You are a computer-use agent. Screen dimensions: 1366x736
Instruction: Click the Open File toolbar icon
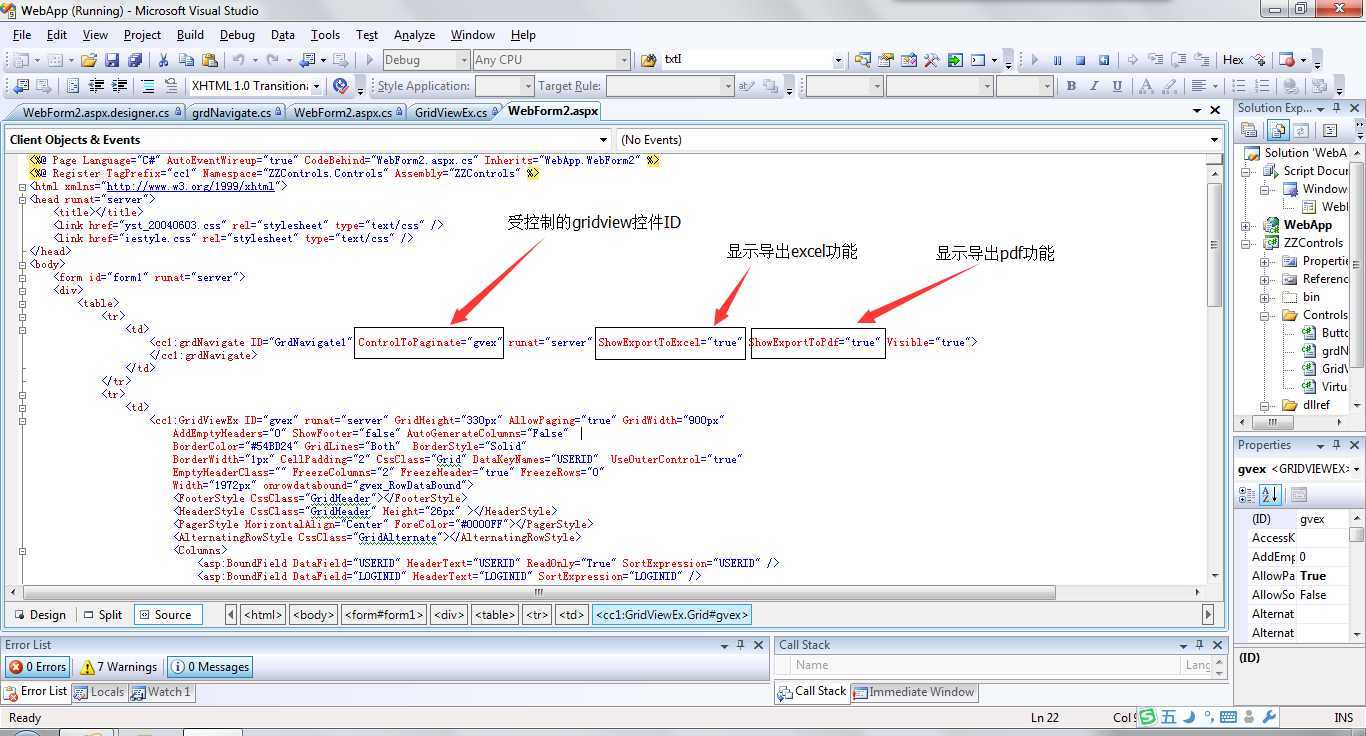point(89,60)
